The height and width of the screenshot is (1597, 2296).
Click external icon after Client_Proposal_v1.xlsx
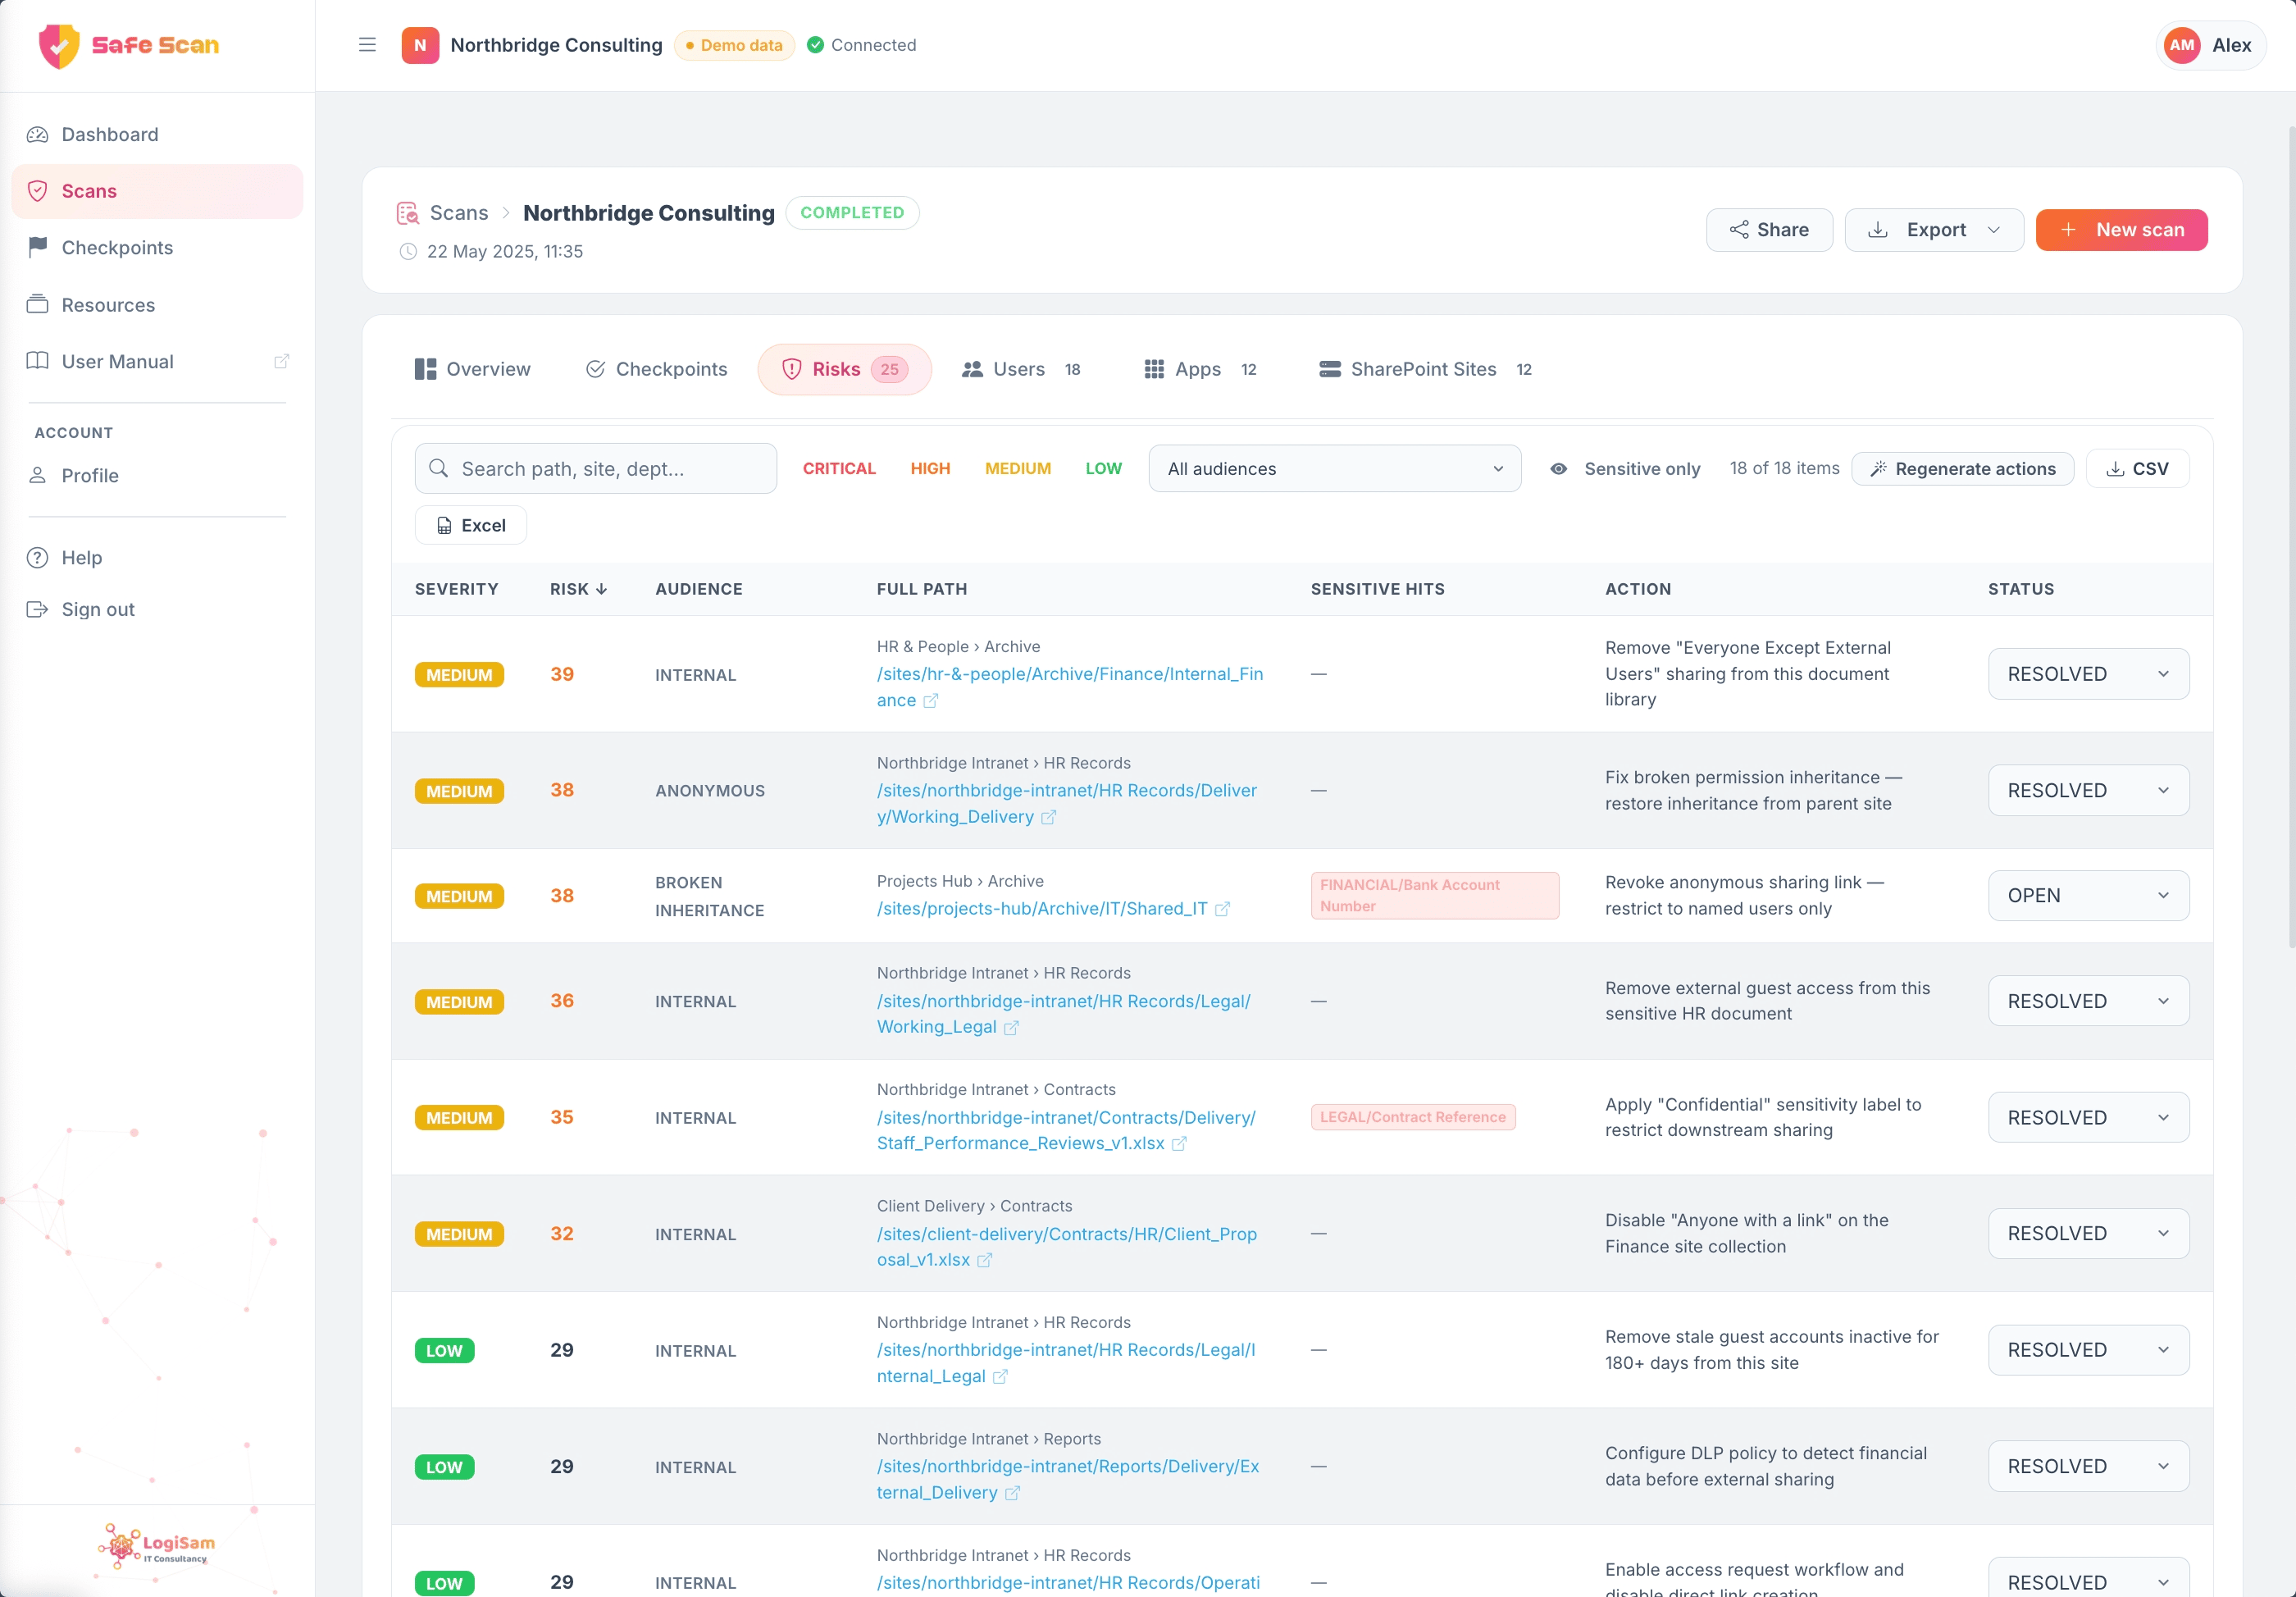click(x=984, y=1261)
